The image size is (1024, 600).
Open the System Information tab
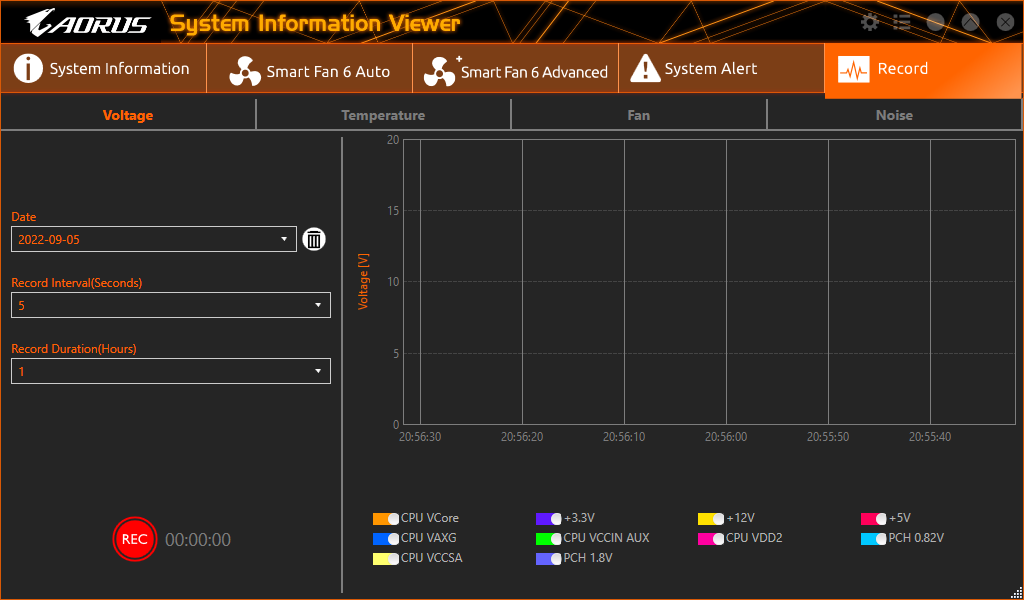point(103,69)
